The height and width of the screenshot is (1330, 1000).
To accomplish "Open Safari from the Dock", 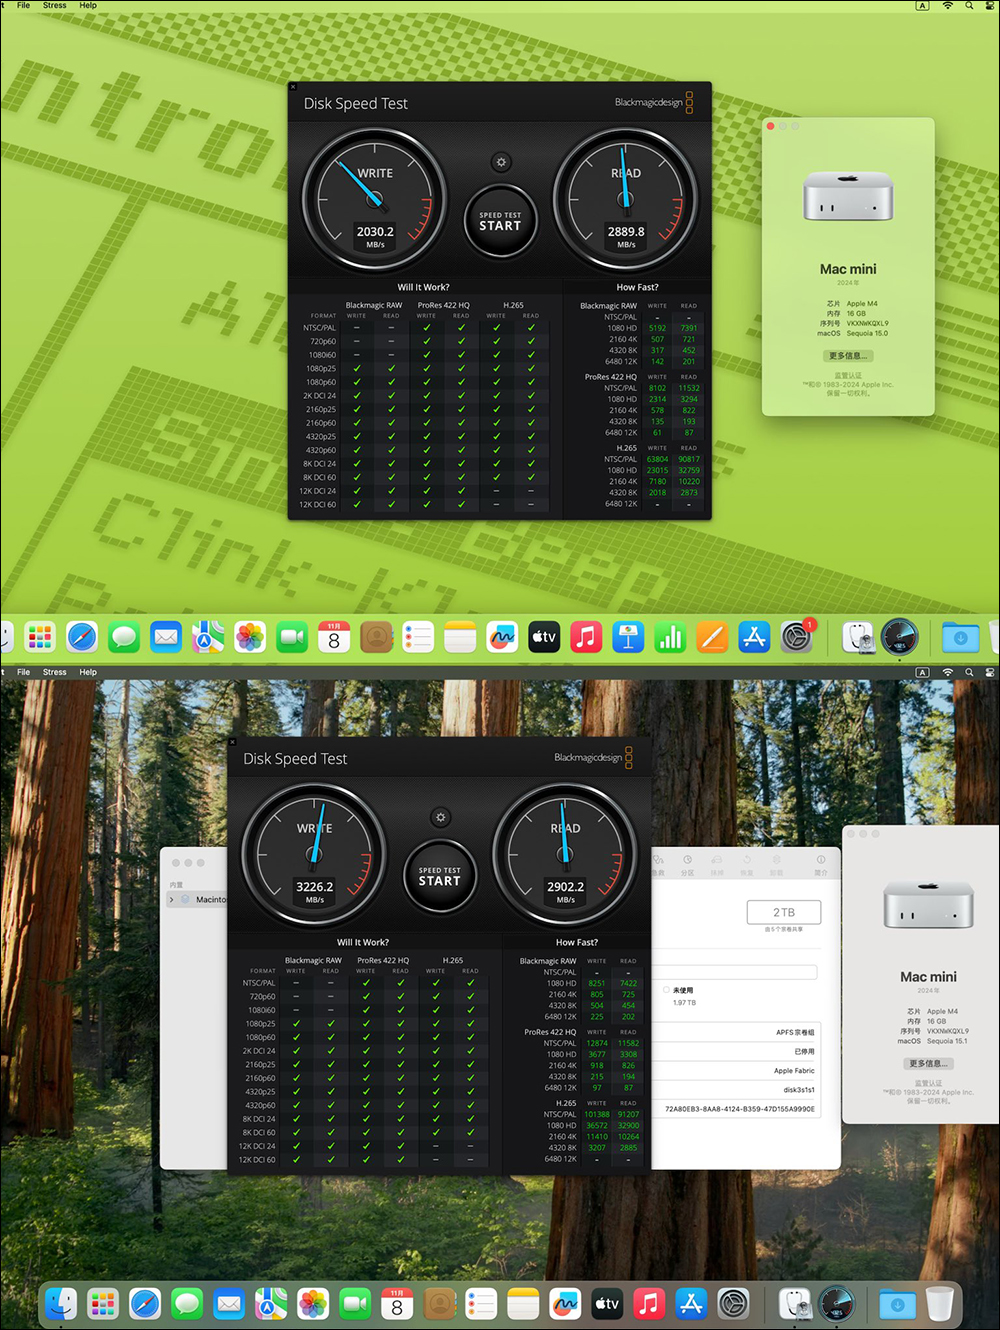I will coord(81,637).
